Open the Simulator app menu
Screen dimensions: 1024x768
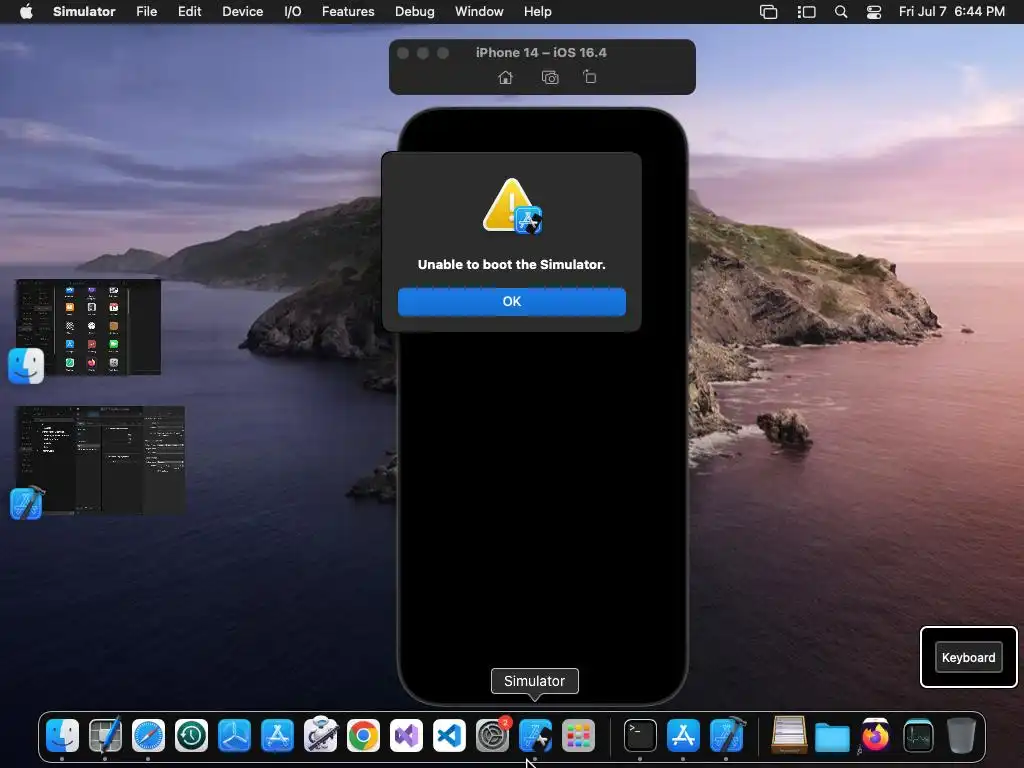pos(84,12)
